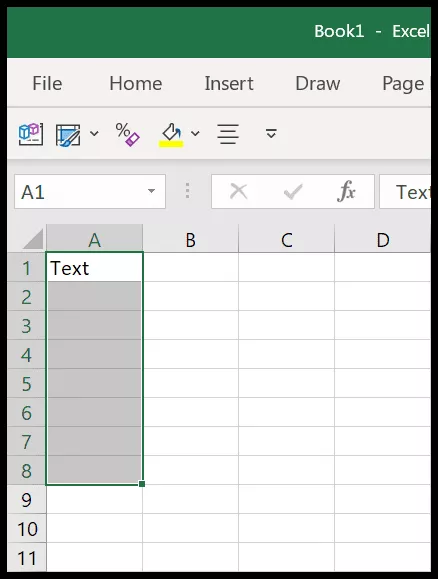Open the customize quick access toolbar arrow
Viewport: 438px width, 579px height.
point(271,133)
